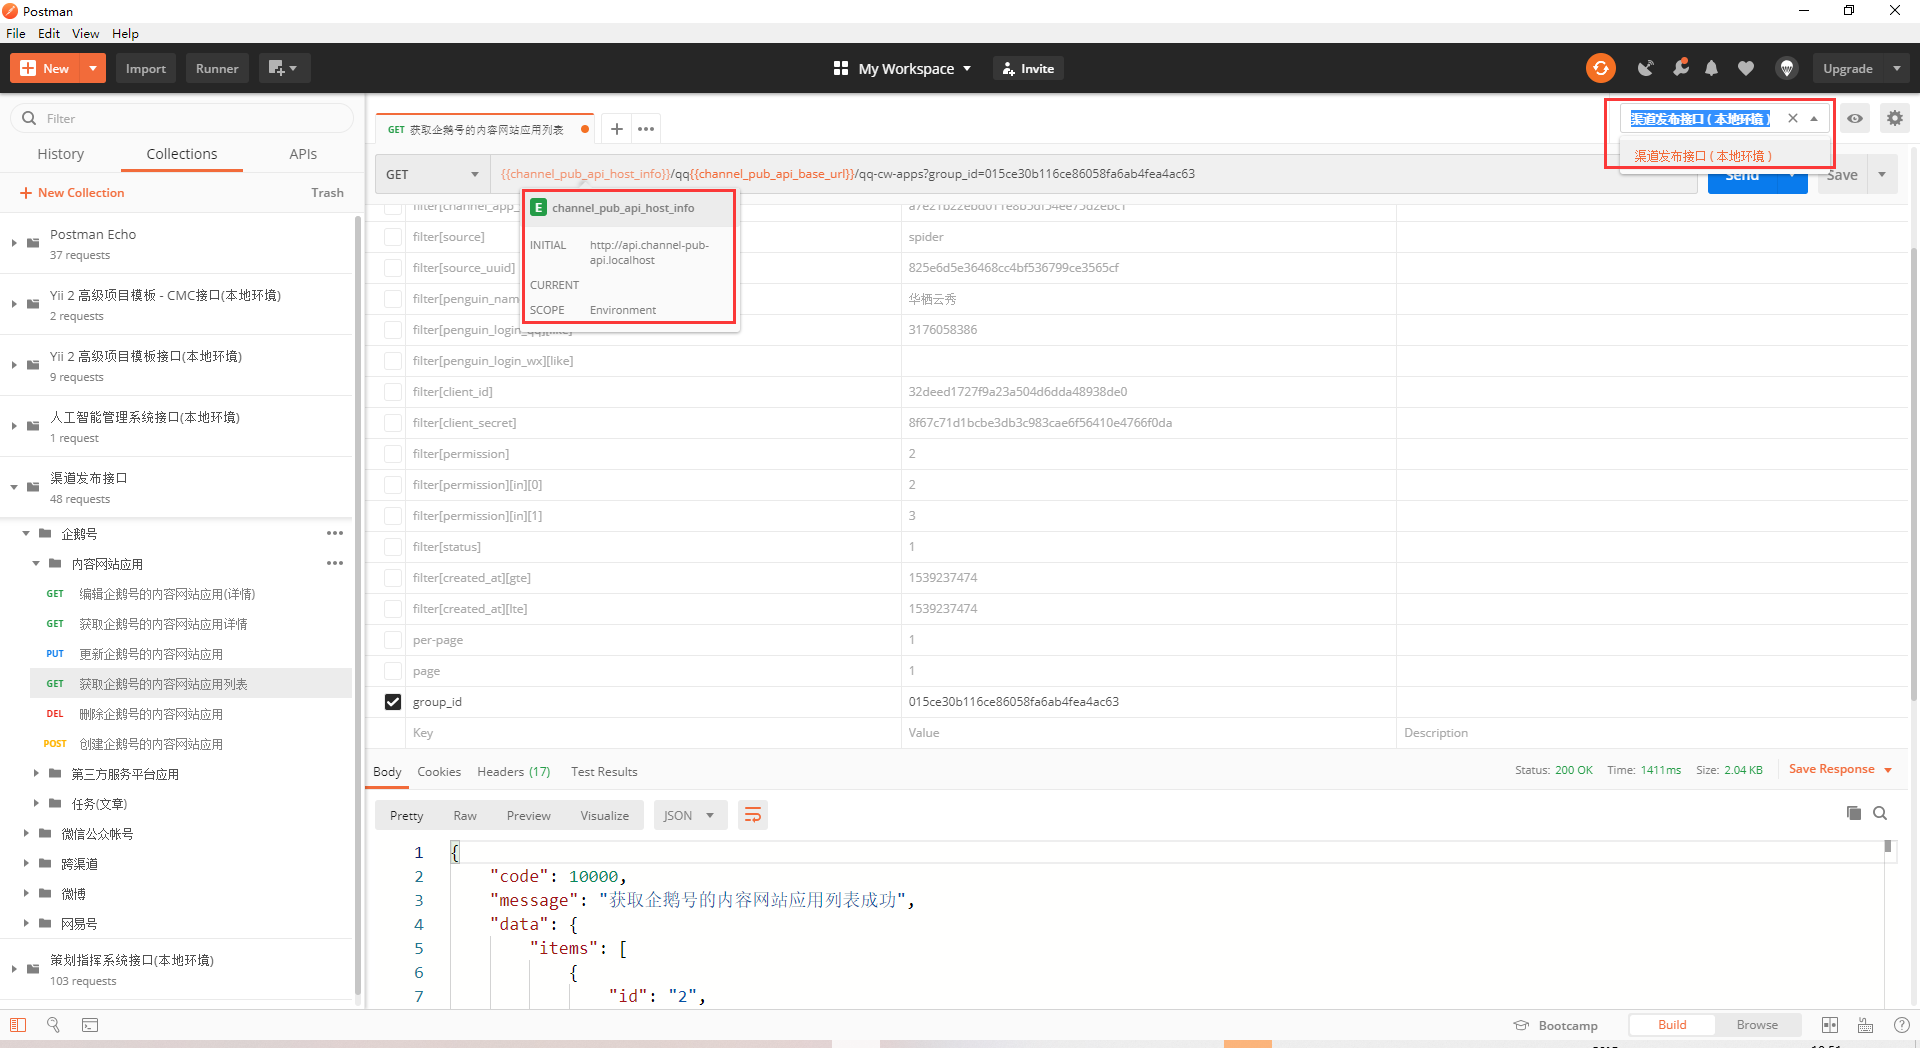Check the filter[status] parameter checkbox

(393, 547)
